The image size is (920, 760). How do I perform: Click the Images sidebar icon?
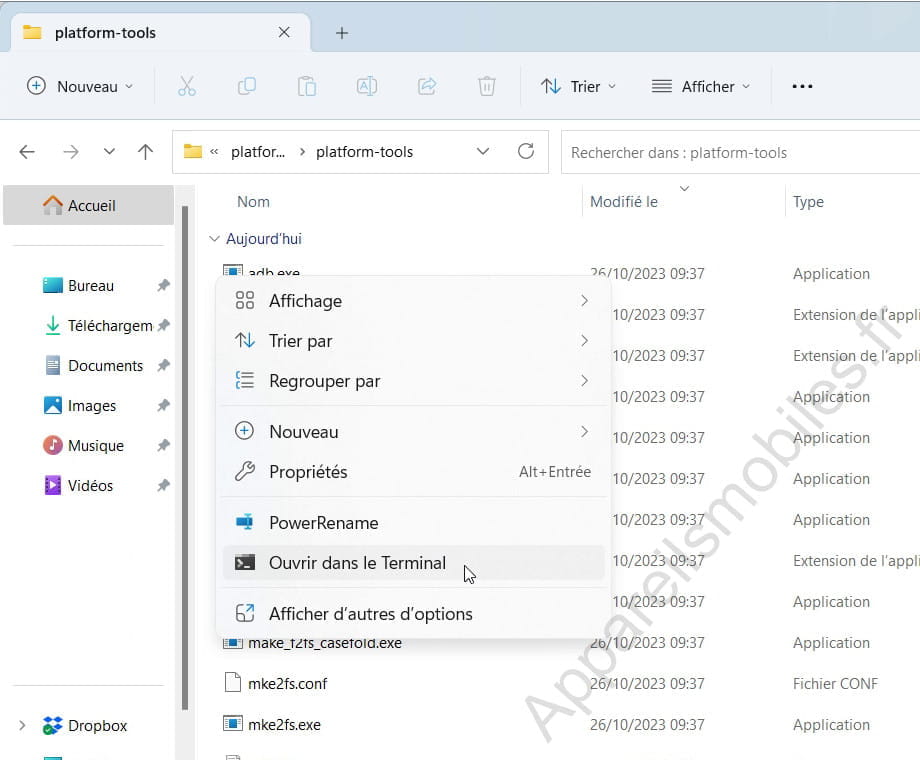(53, 405)
